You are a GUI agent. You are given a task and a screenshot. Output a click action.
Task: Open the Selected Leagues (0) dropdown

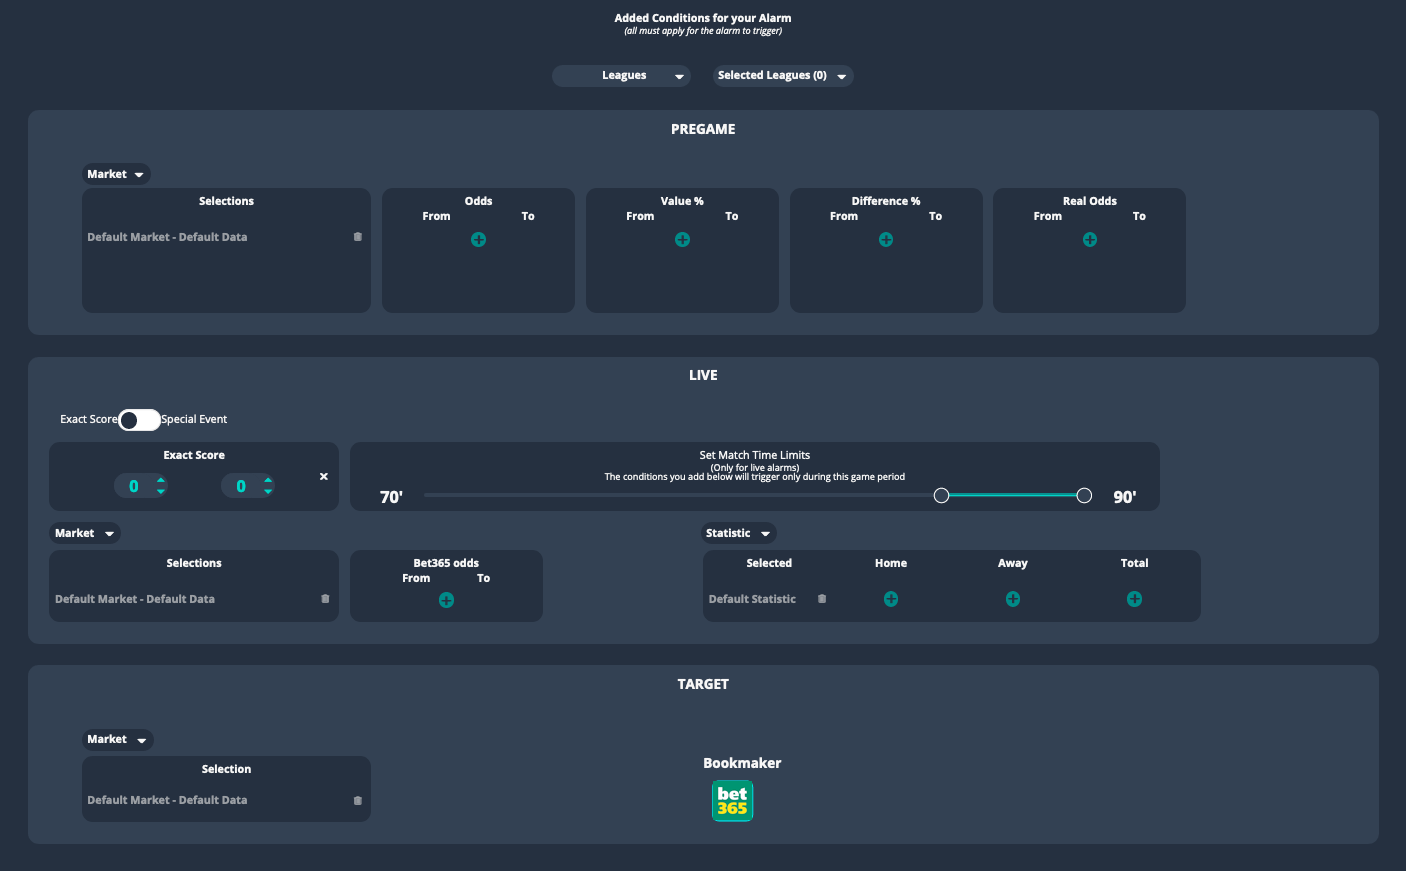tap(783, 75)
